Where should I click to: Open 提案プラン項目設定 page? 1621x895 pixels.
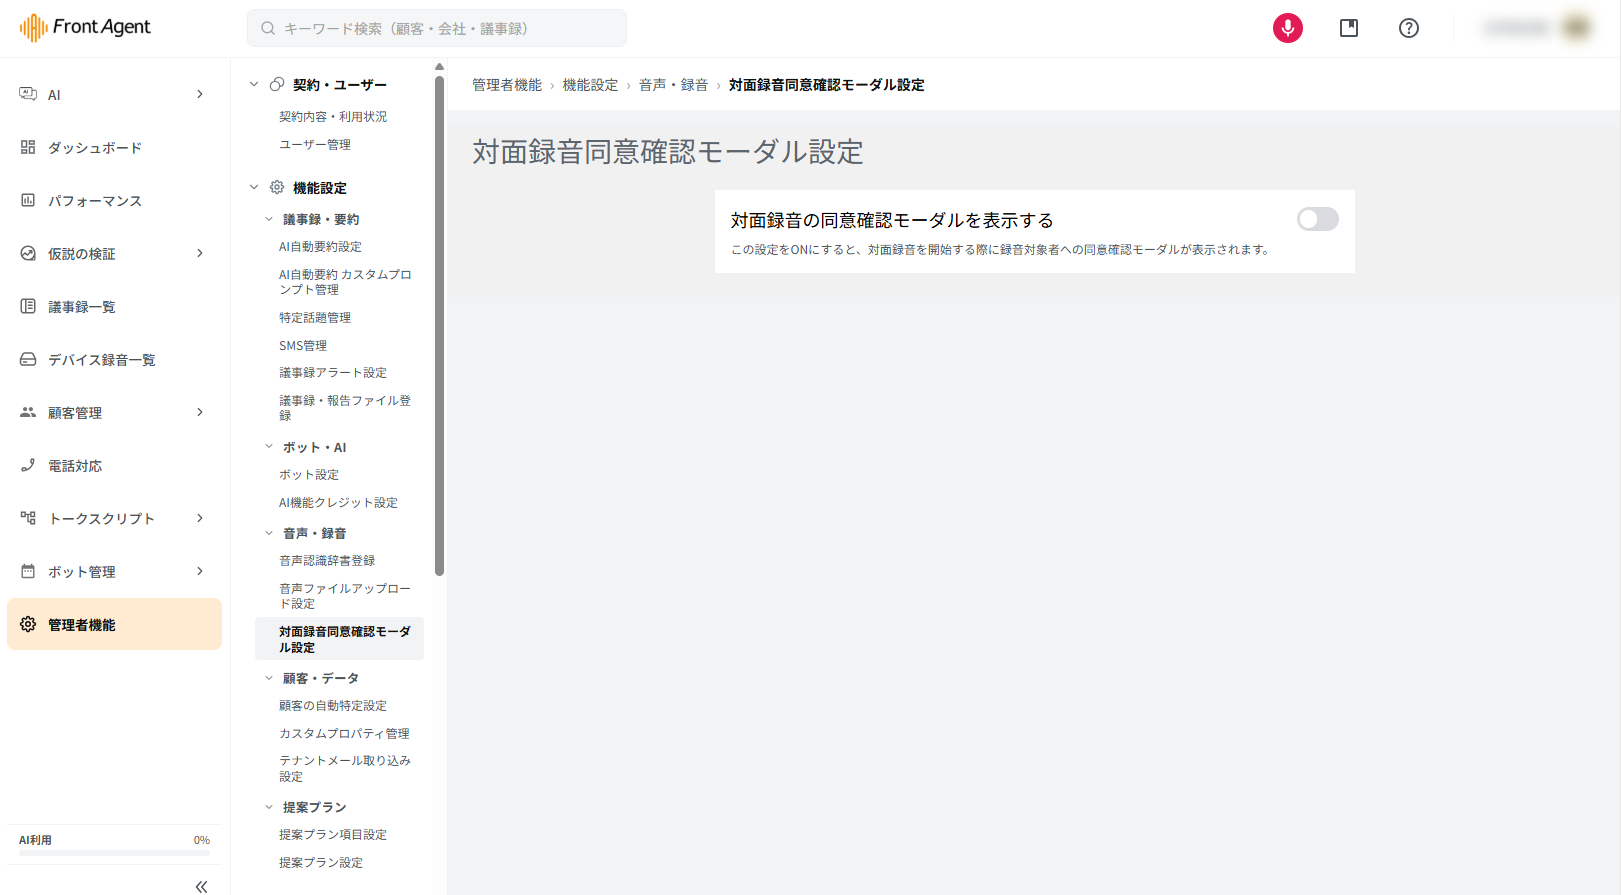pos(333,835)
